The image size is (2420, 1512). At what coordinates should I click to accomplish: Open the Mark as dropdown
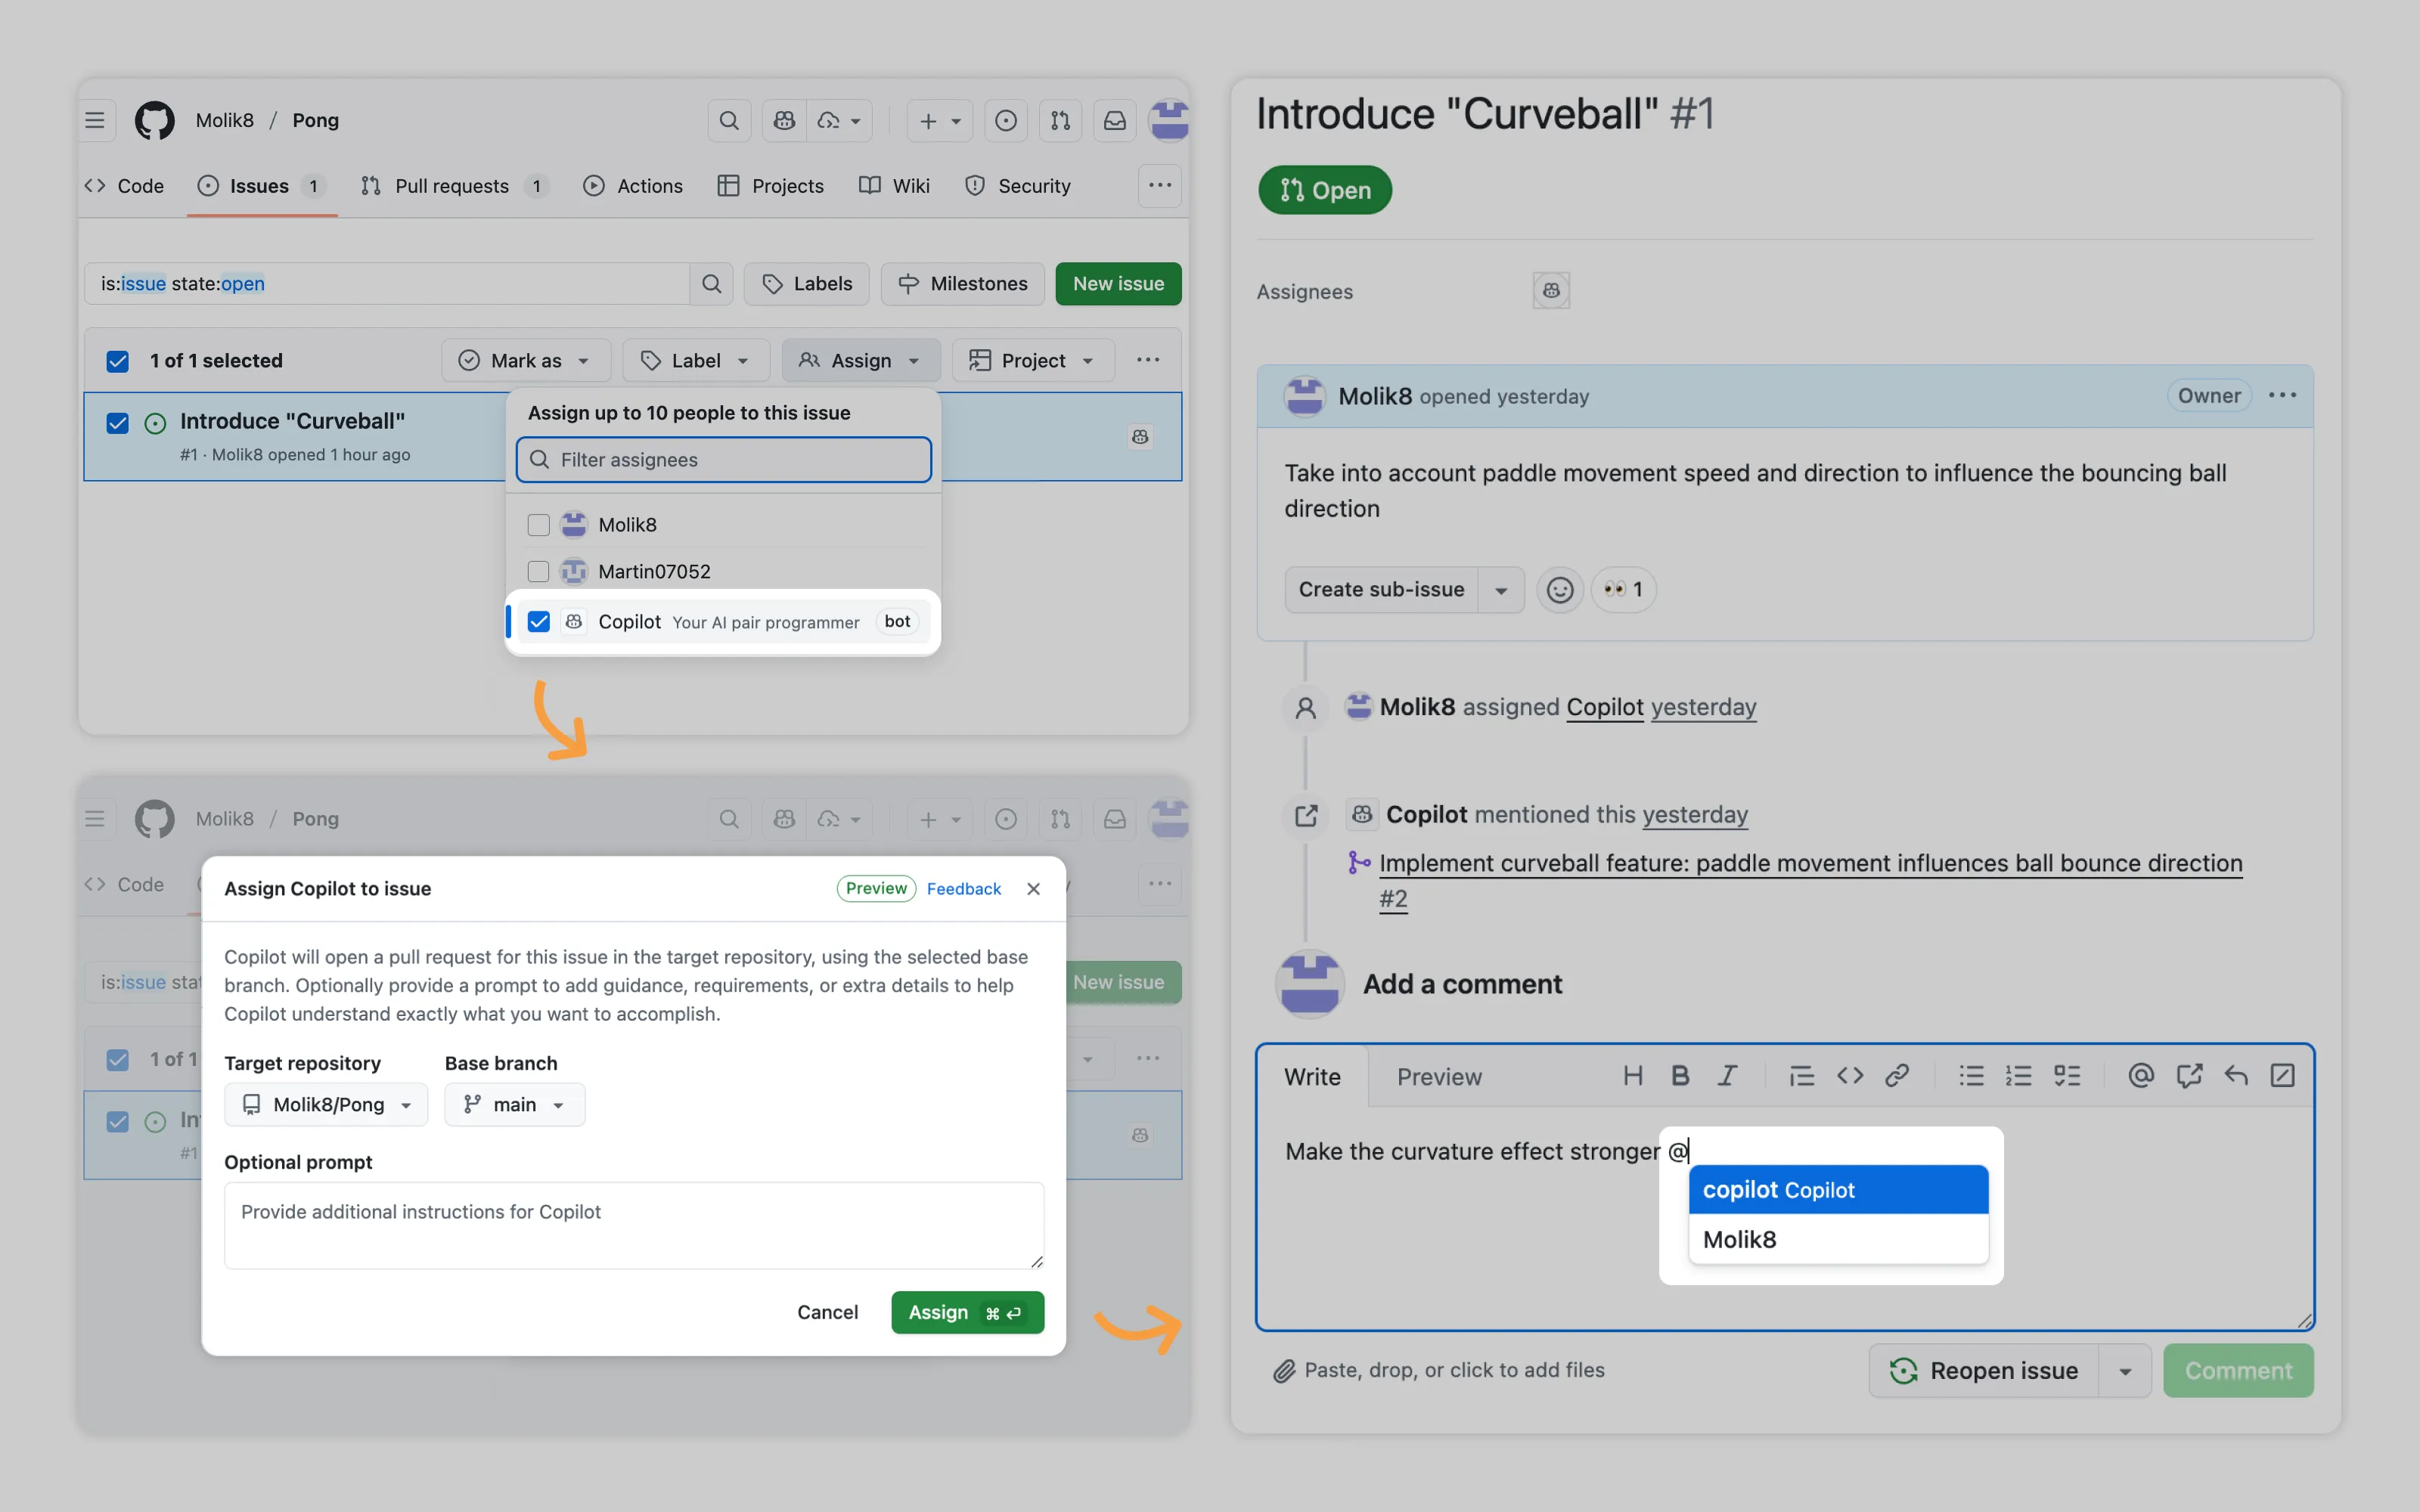(x=525, y=361)
